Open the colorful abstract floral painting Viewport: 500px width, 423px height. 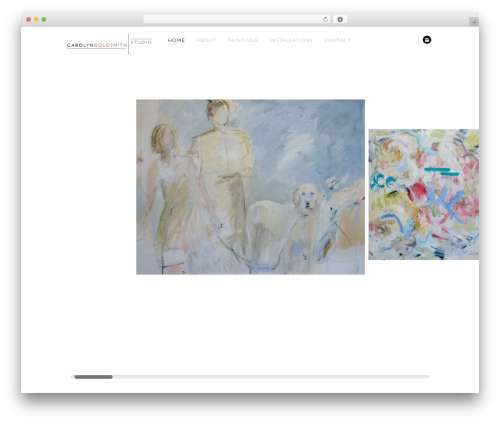[x=424, y=194]
